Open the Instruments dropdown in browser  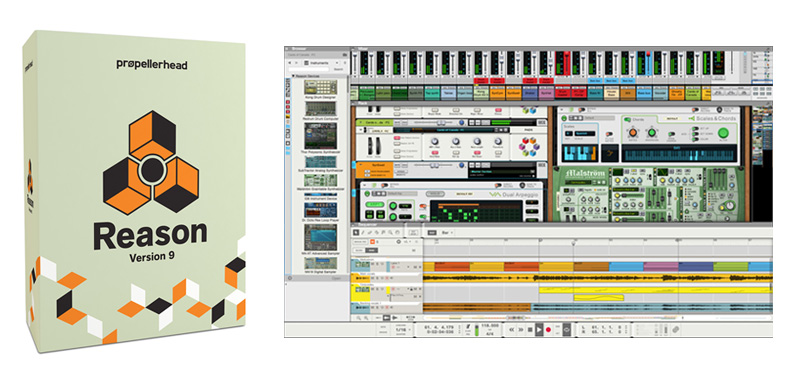coord(321,63)
